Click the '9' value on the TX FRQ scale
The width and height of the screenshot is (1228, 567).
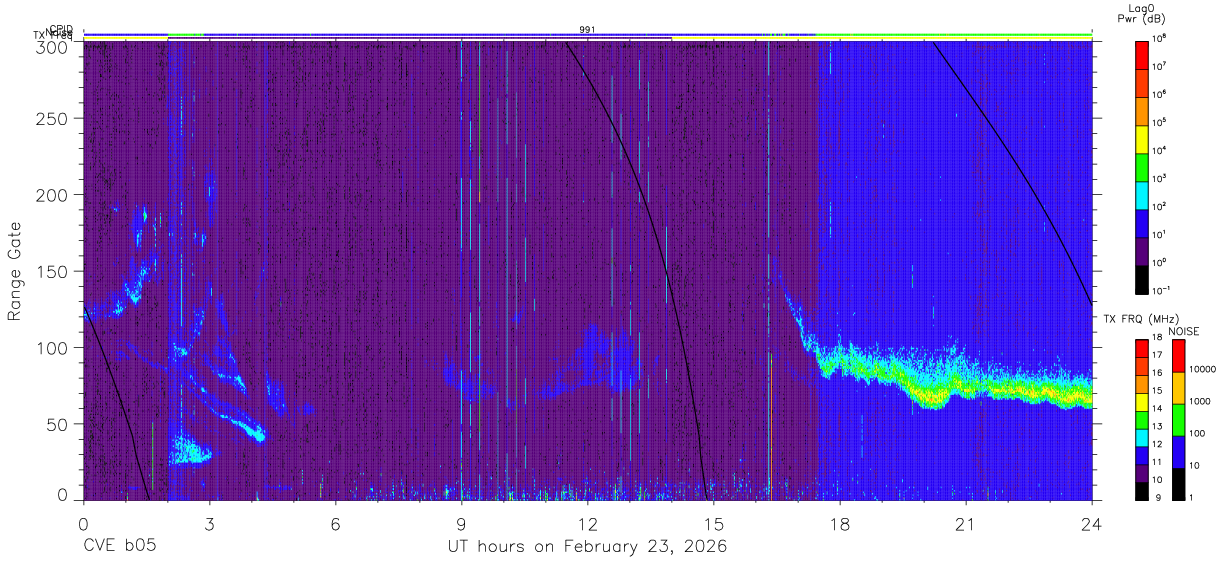1158,497
